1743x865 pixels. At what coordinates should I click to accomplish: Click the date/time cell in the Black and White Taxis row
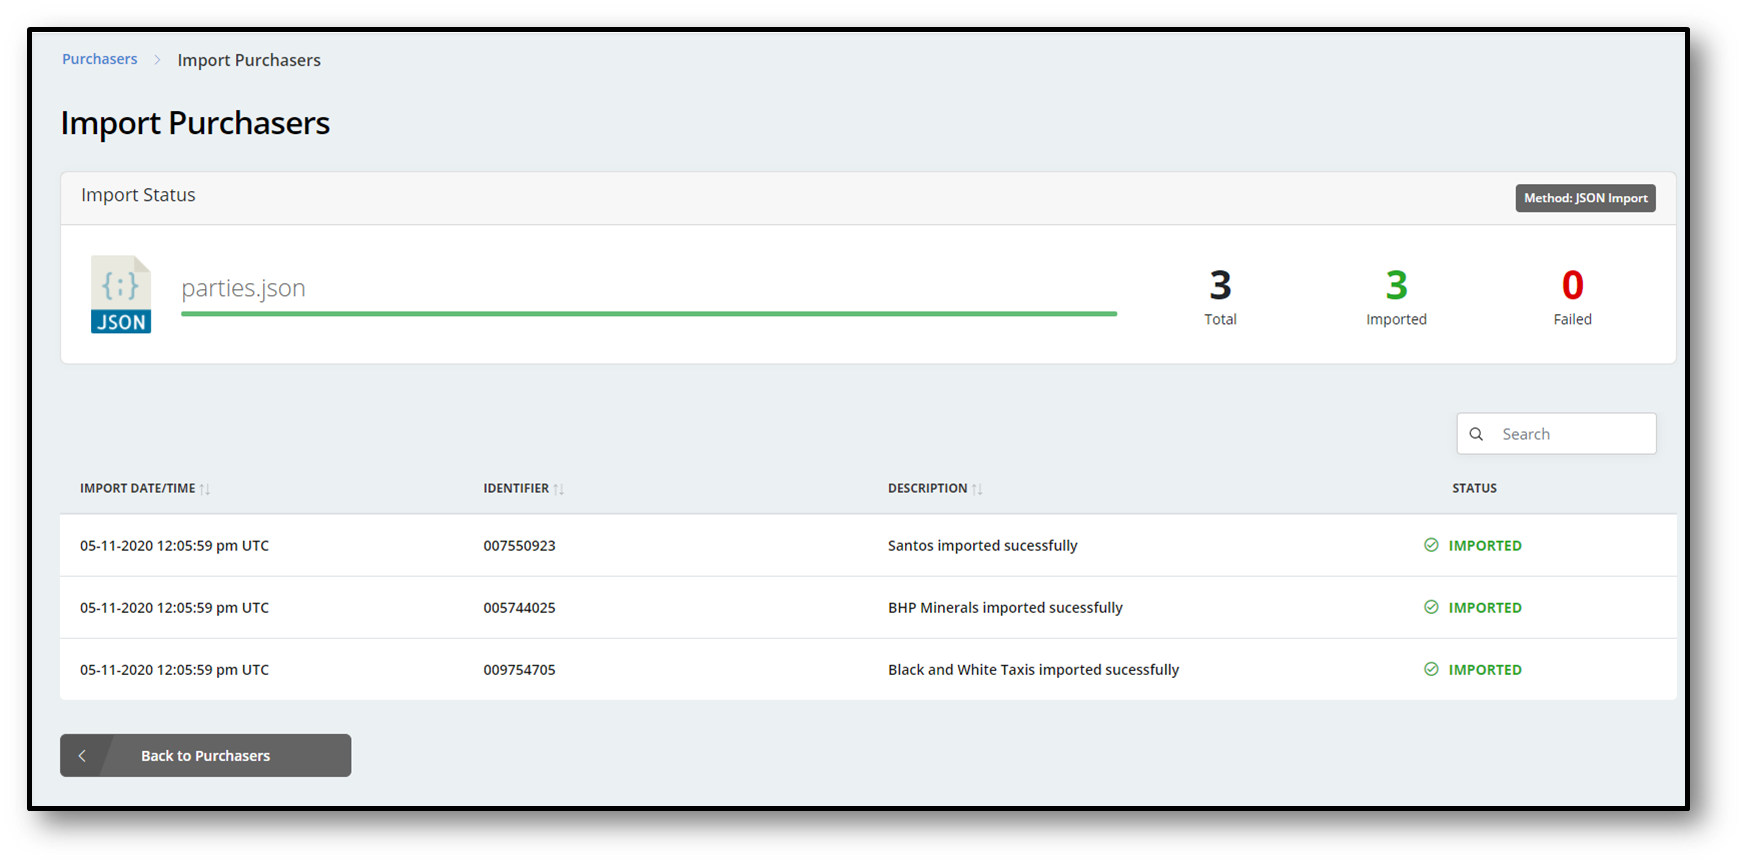tap(174, 669)
